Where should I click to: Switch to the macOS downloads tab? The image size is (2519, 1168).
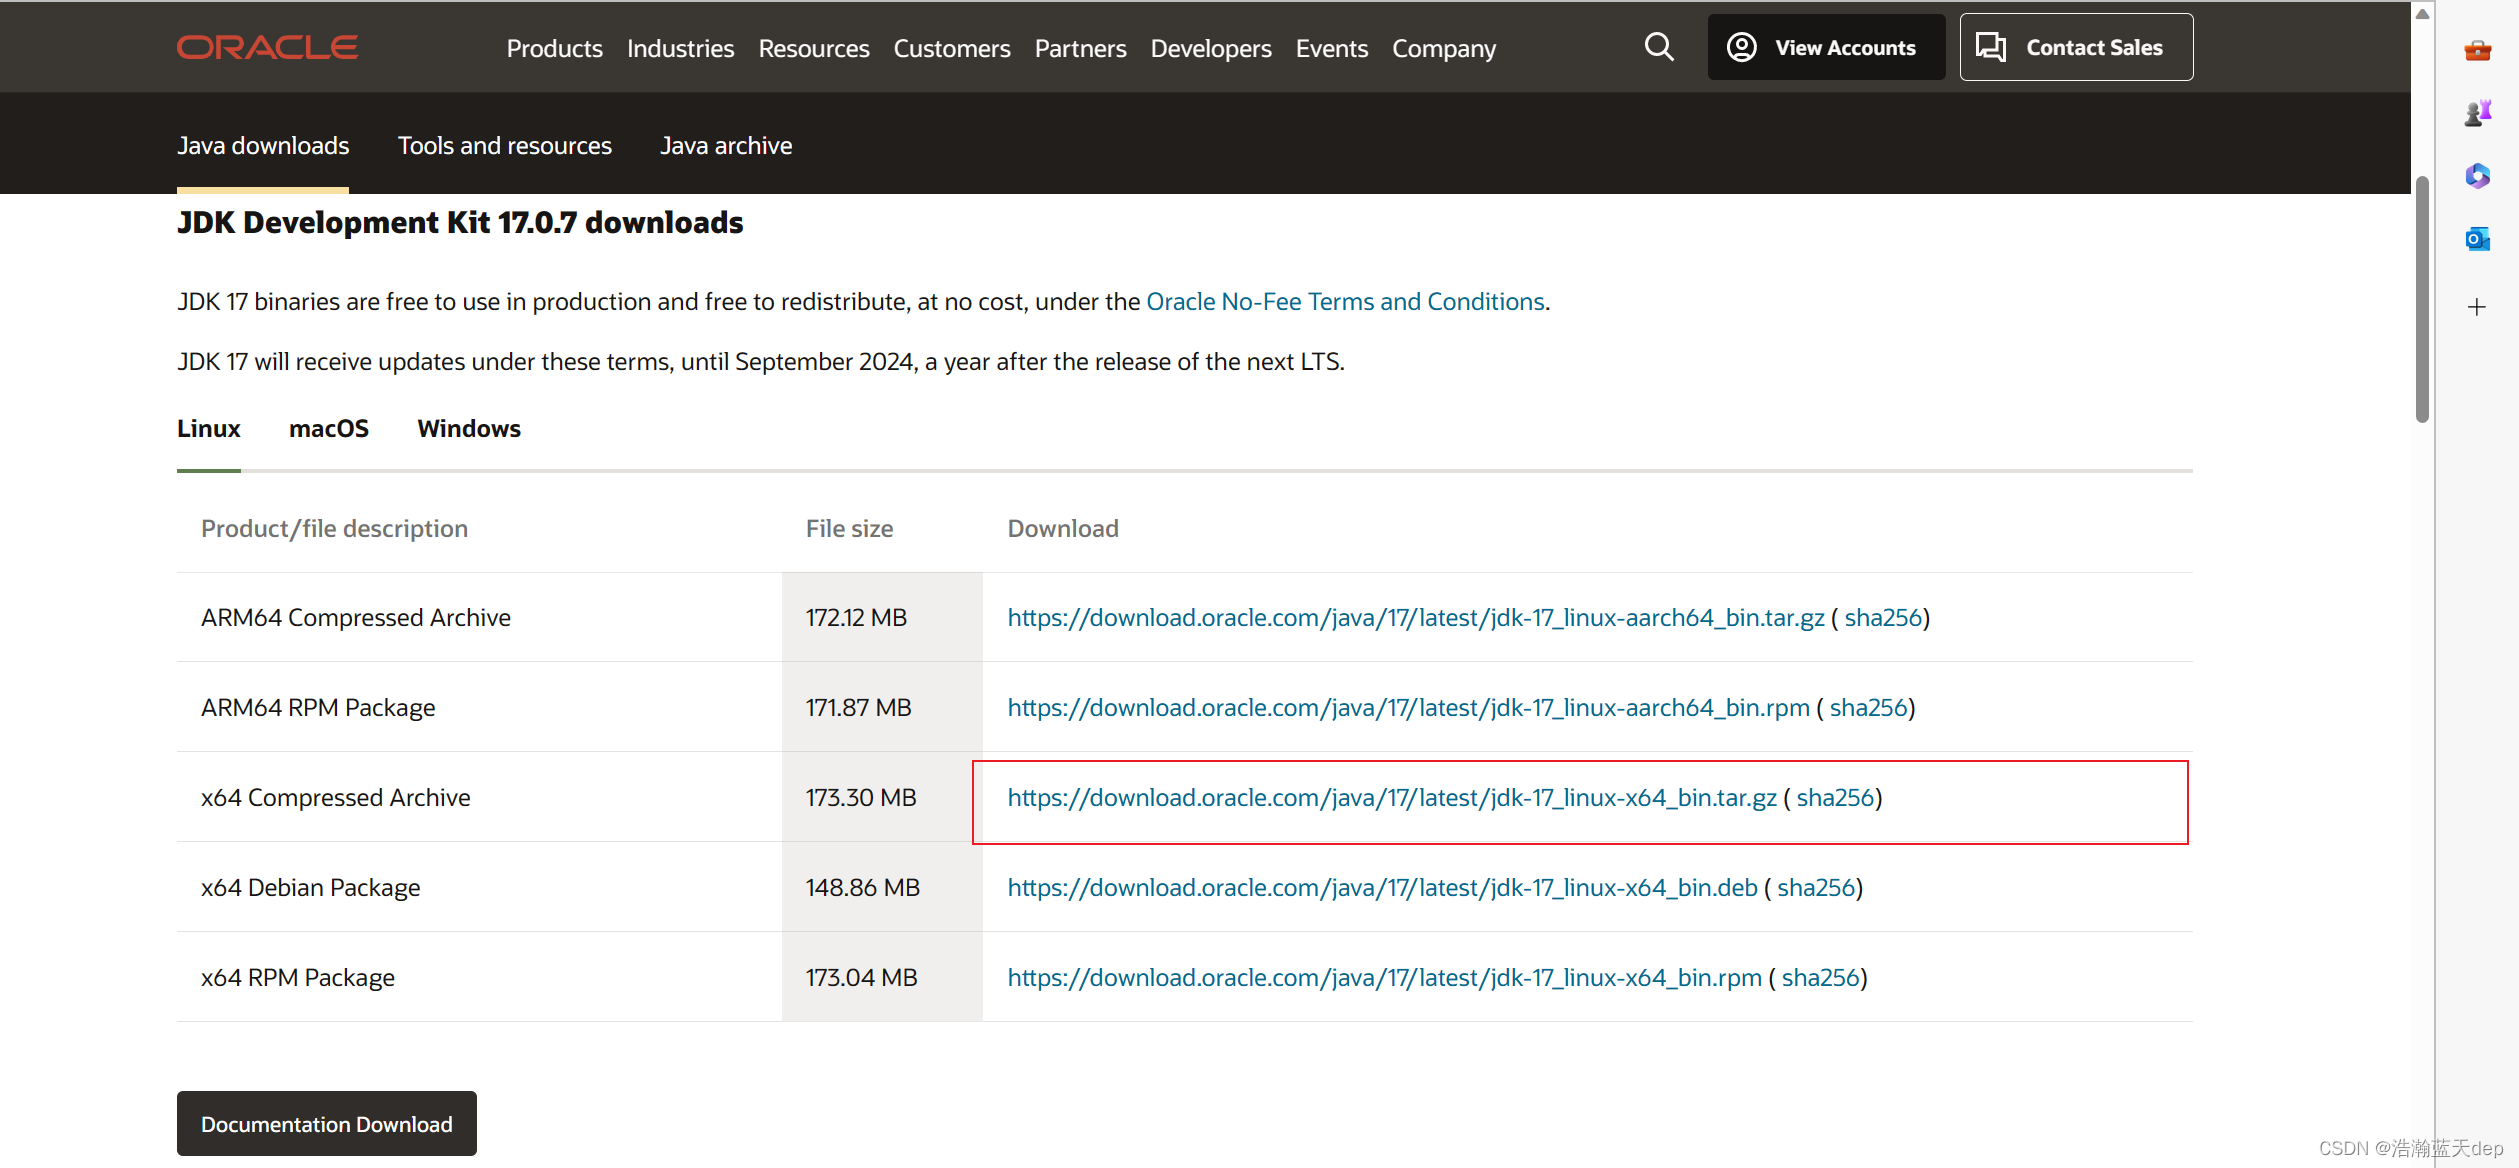coord(328,429)
